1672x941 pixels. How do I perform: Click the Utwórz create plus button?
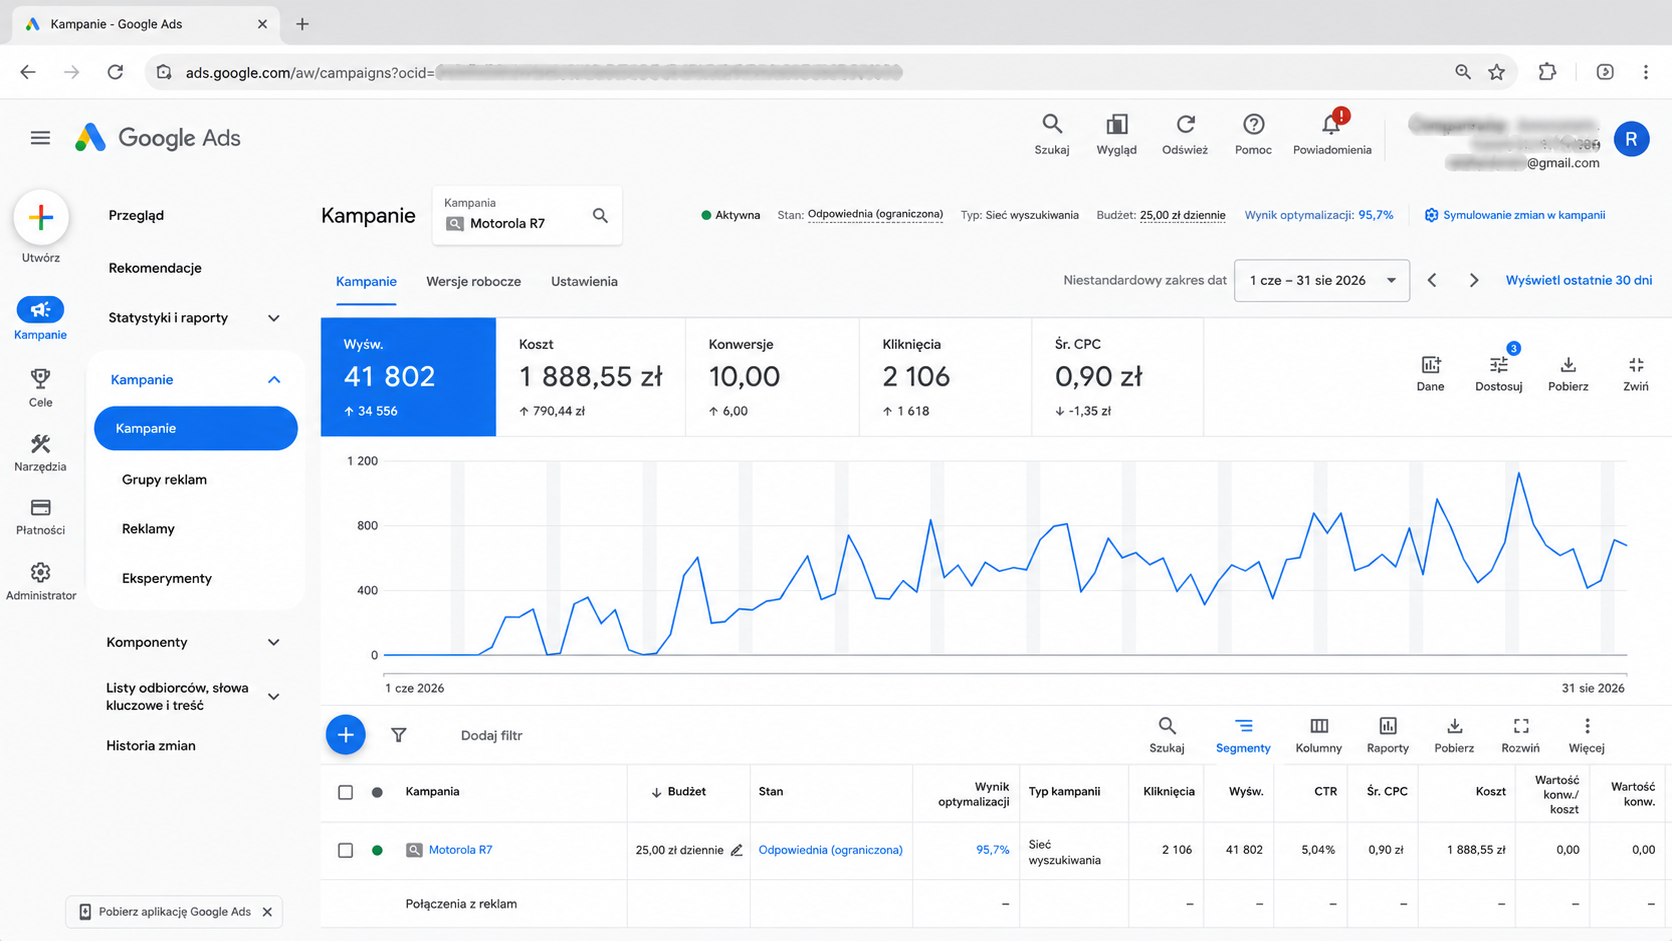41,217
